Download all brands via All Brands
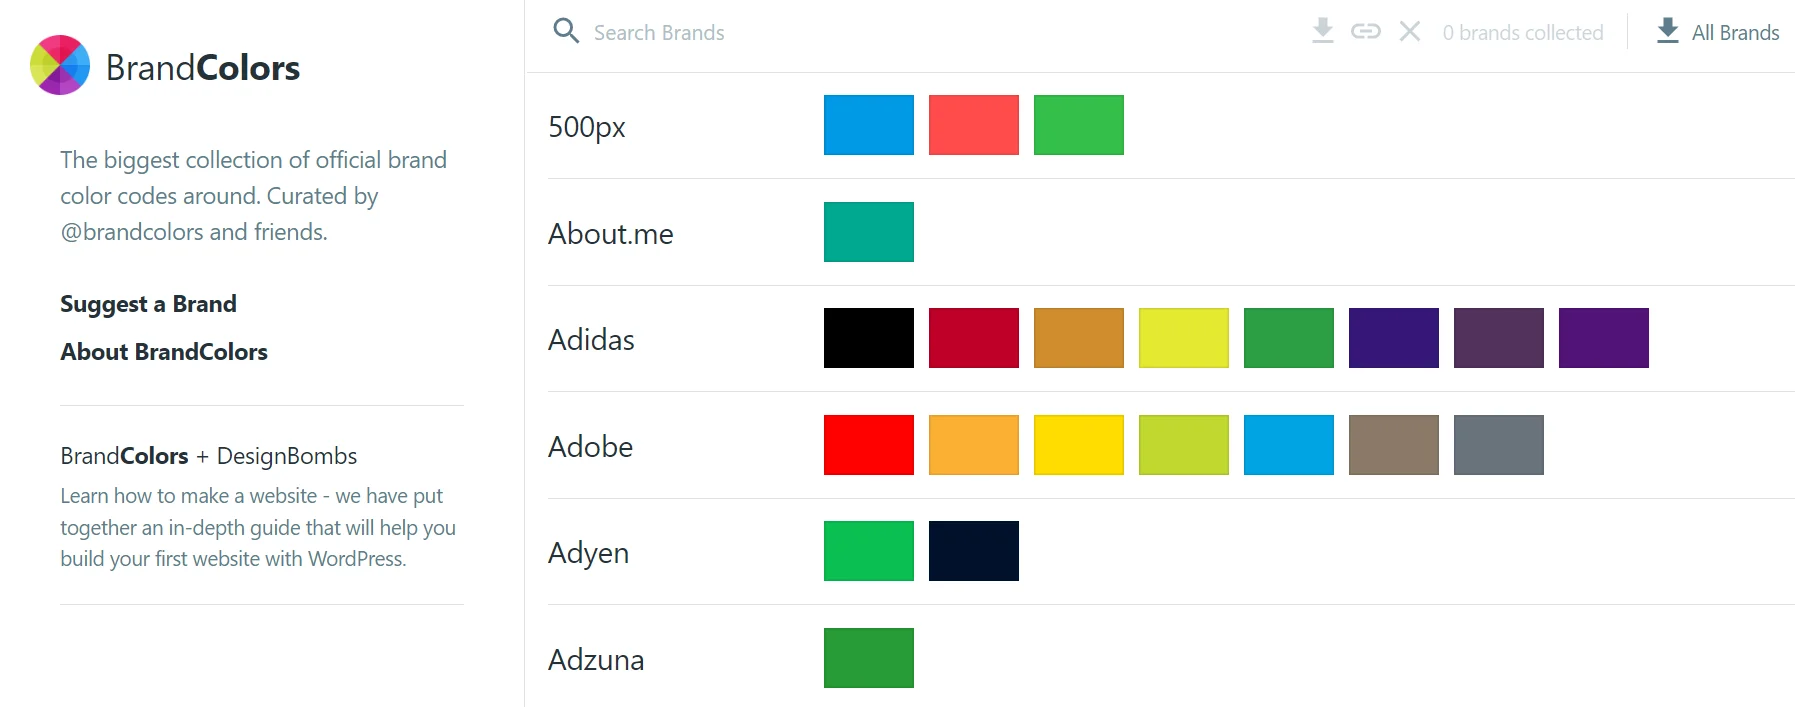The width and height of the screenshot is (1795, 707). pyautogui.click(x=1735, y=33)
